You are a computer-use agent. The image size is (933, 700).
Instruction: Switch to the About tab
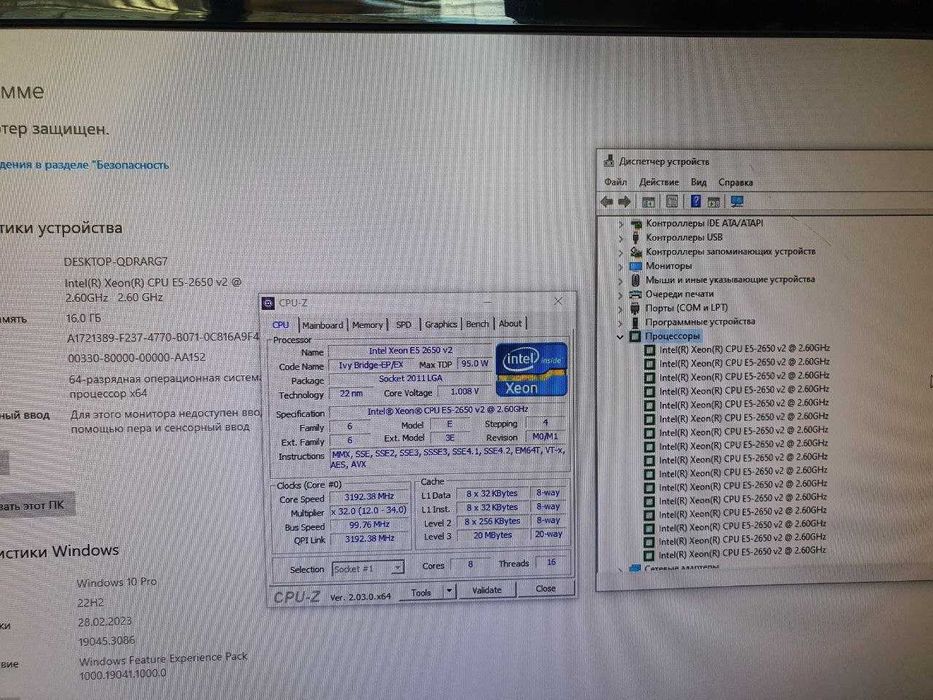(x=510, y=324)
